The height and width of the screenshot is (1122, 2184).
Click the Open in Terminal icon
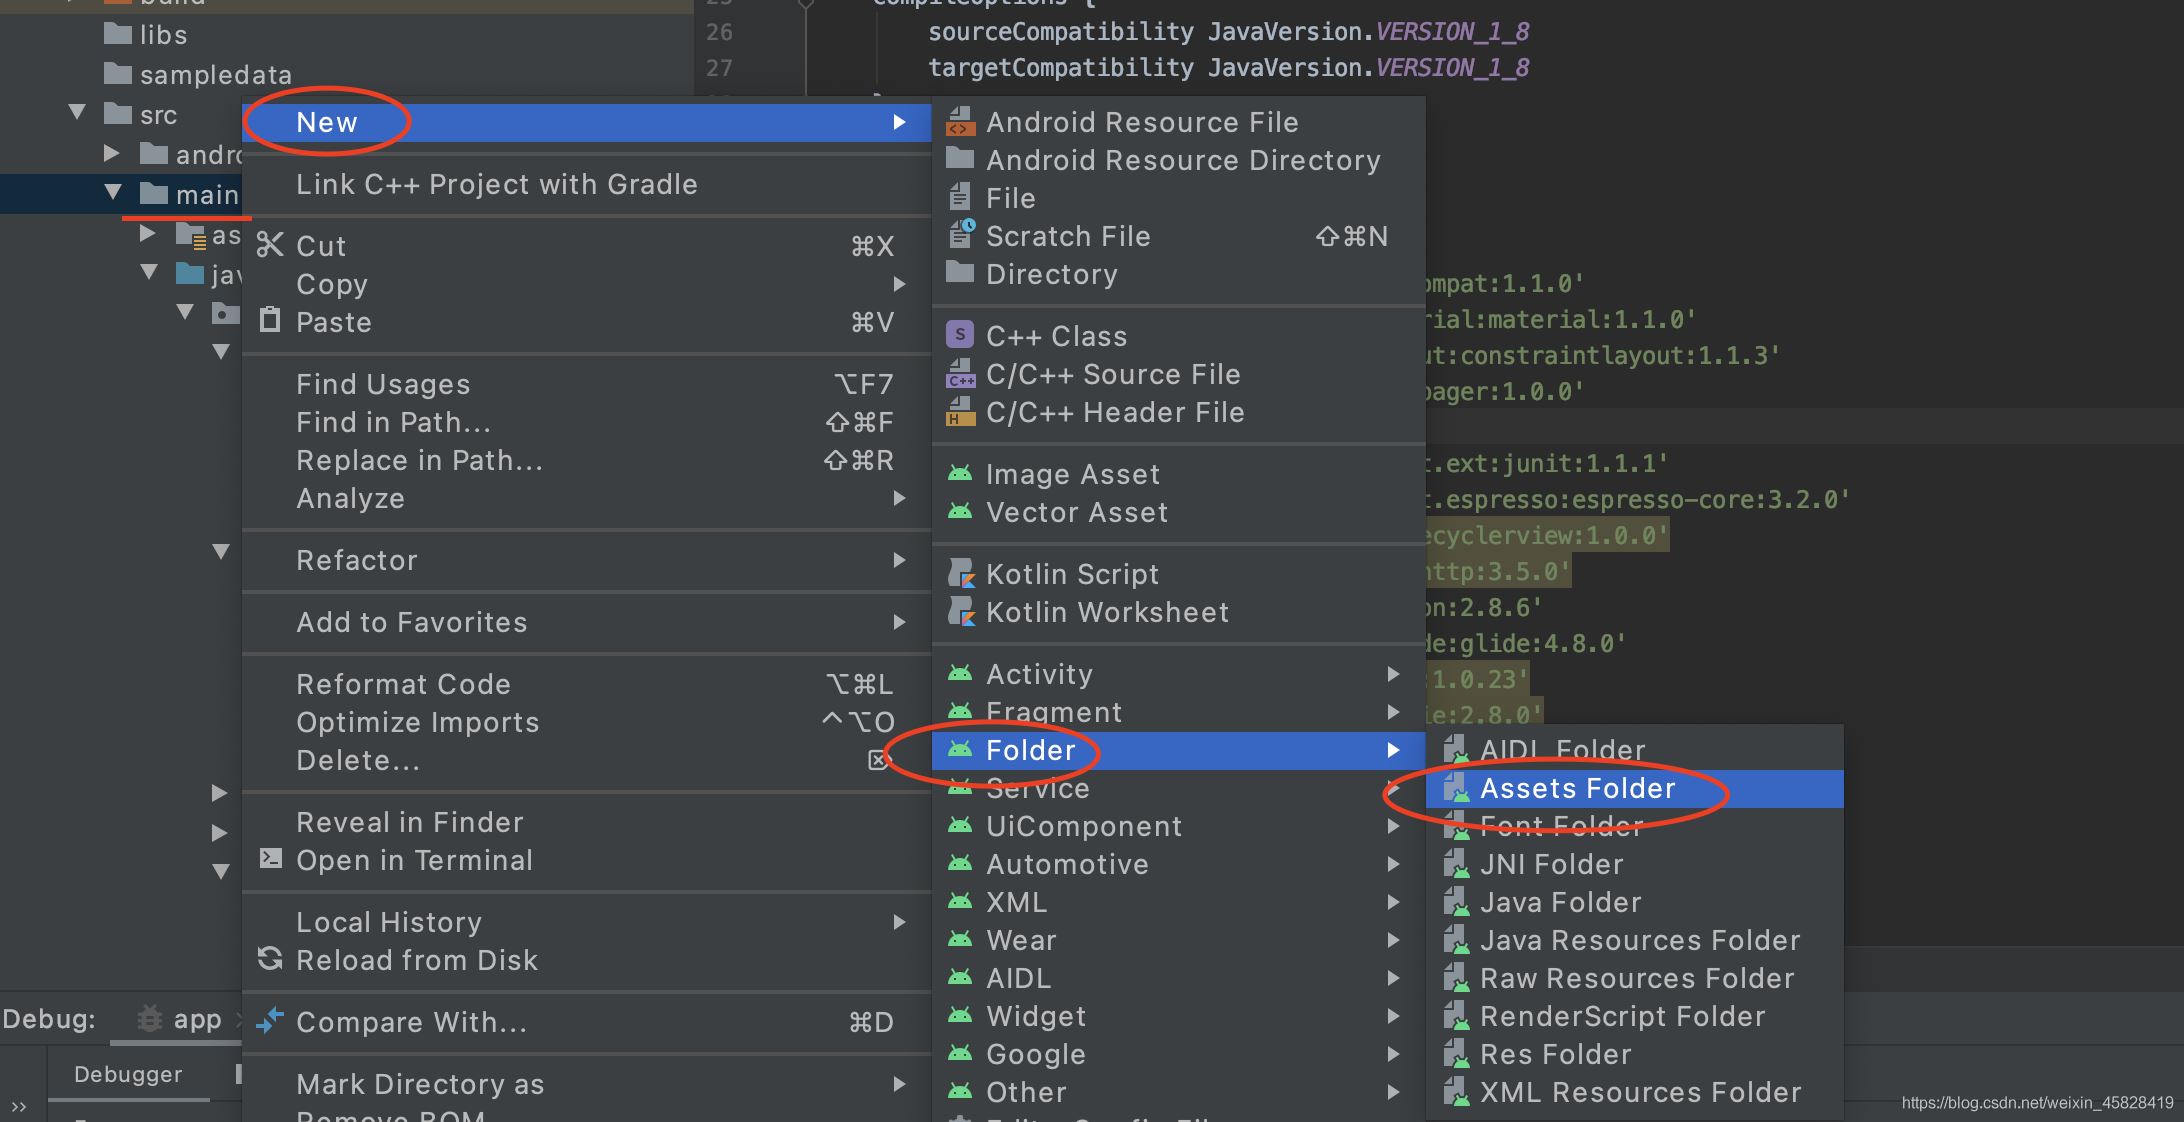click(270, 859)
